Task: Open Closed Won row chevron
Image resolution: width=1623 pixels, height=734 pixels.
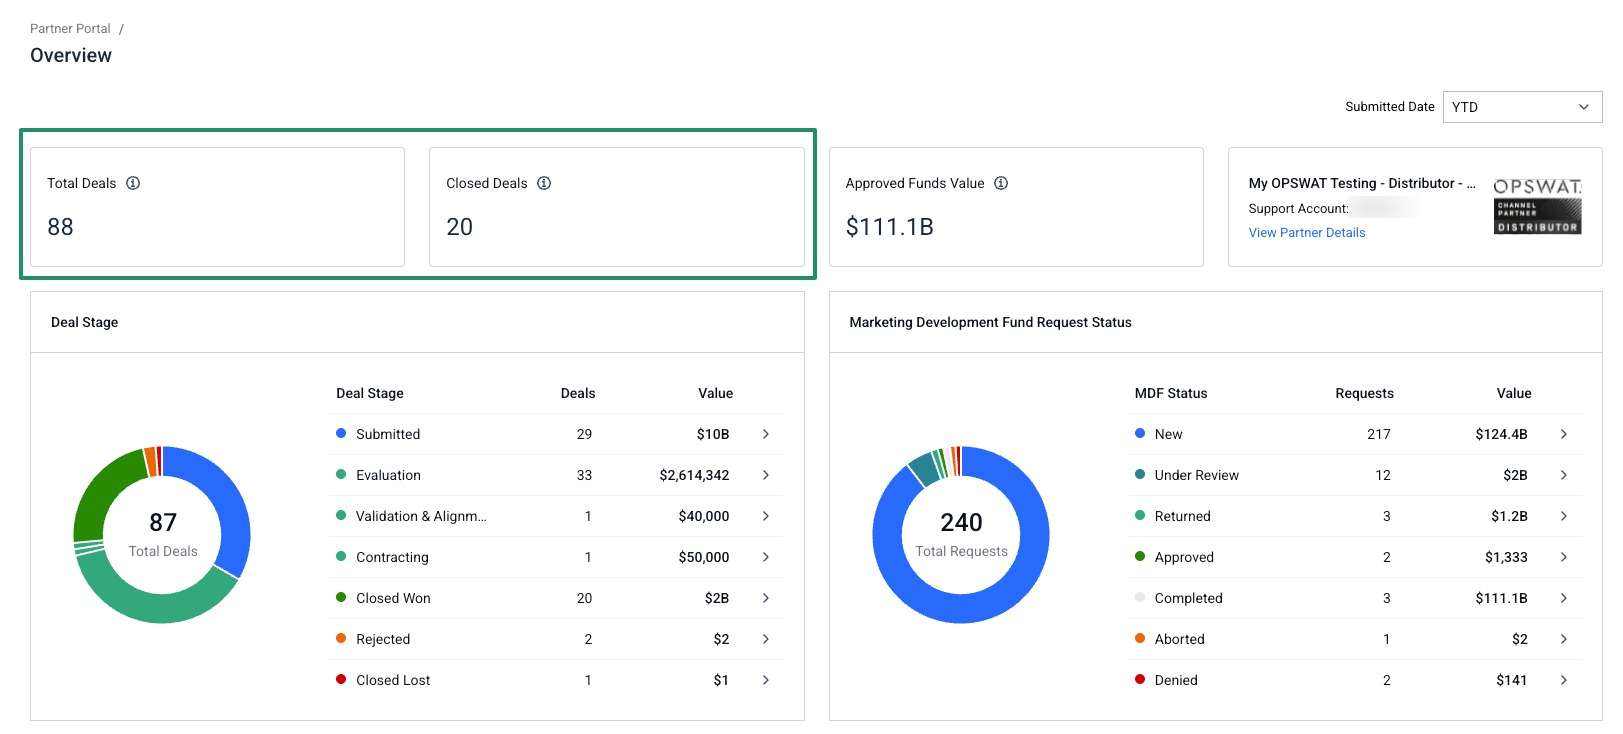Action: coord(766,598)
